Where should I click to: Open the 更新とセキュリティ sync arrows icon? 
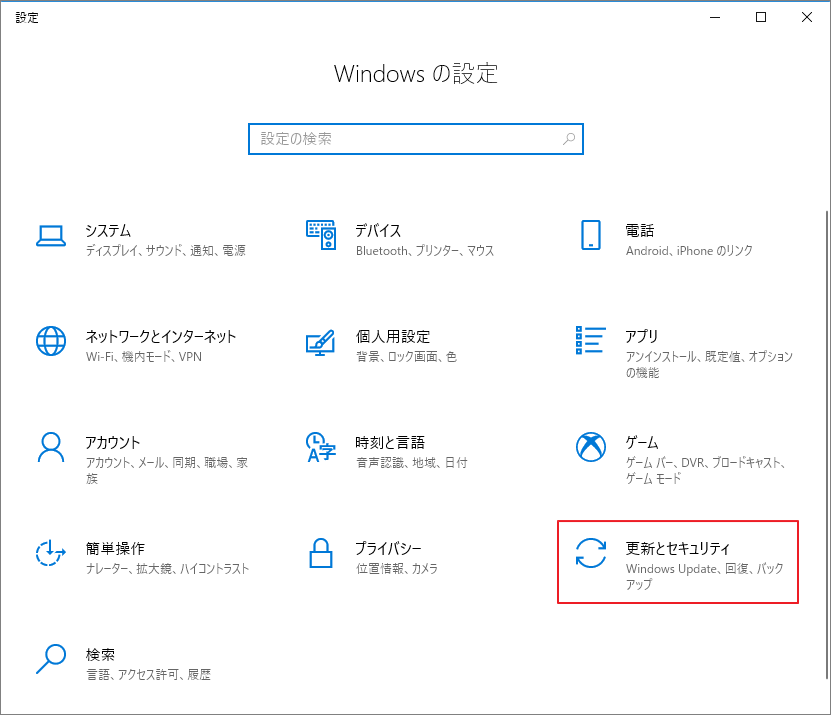click(x=591, y=553)
